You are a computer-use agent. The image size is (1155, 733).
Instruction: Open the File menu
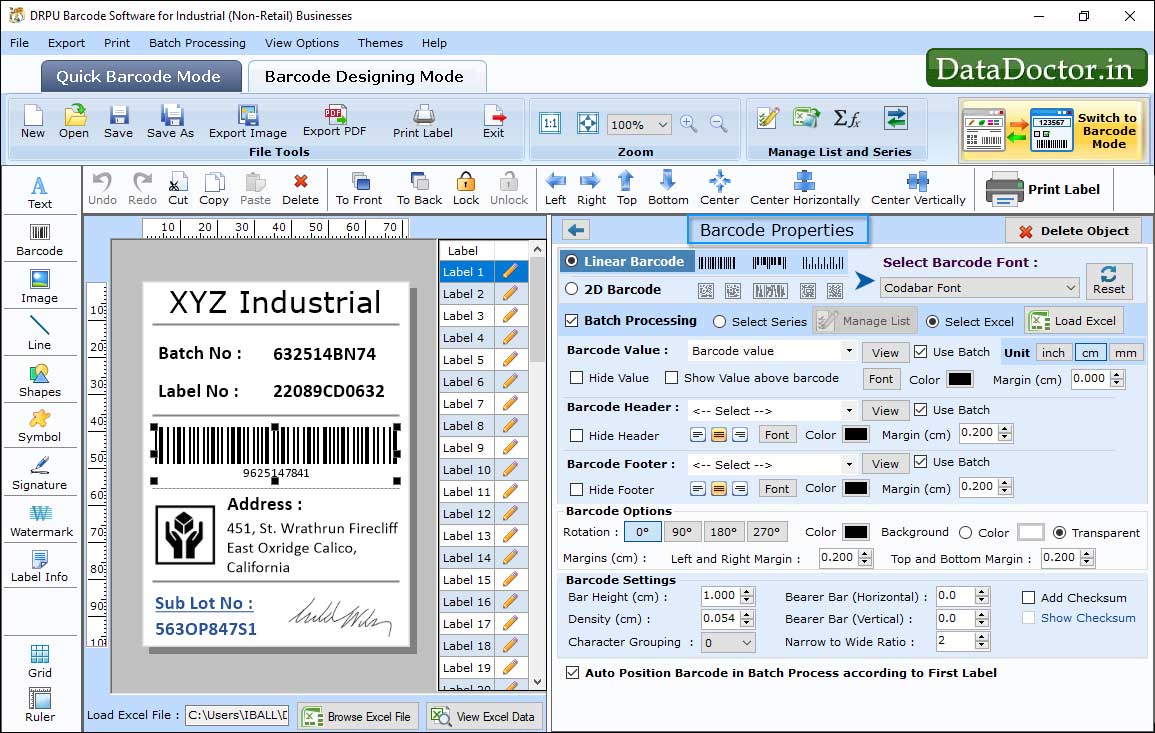click(x=20, y=43)
